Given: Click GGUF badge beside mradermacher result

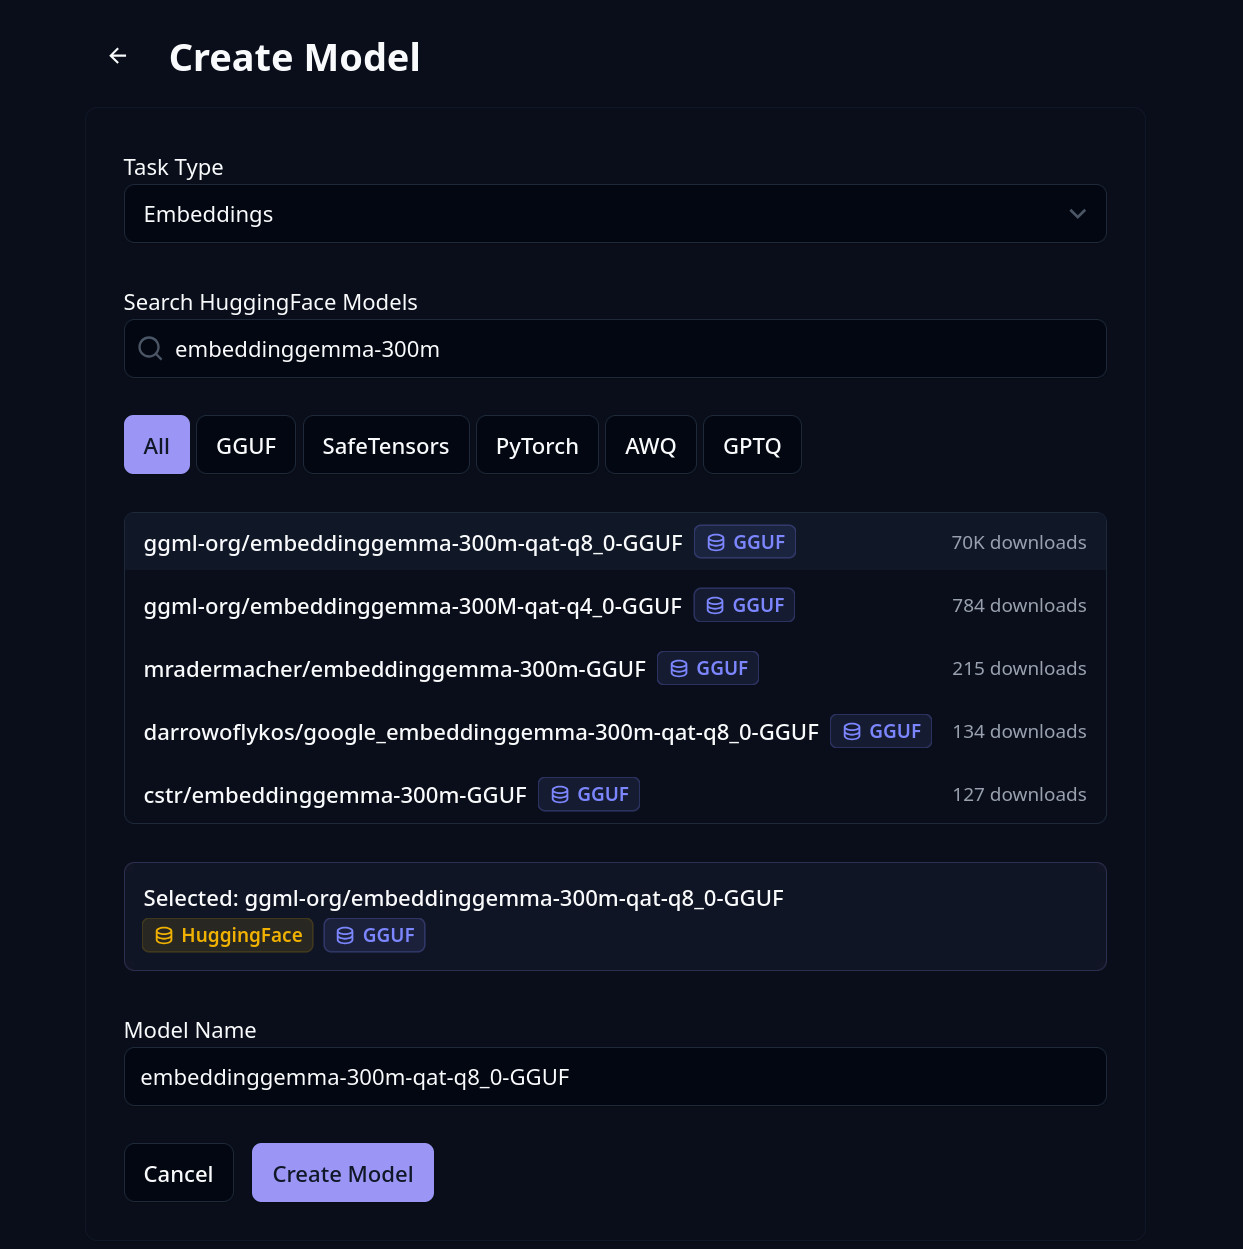Looking at the screenshot, I should click(x=708, y=668).
